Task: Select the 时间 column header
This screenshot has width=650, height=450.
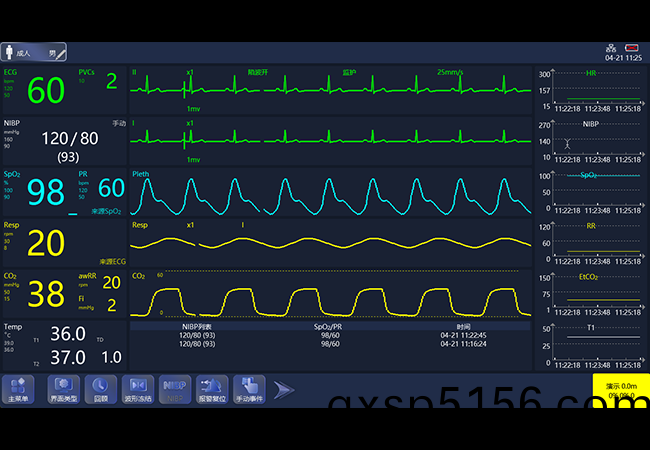Action: coord(463,327)
